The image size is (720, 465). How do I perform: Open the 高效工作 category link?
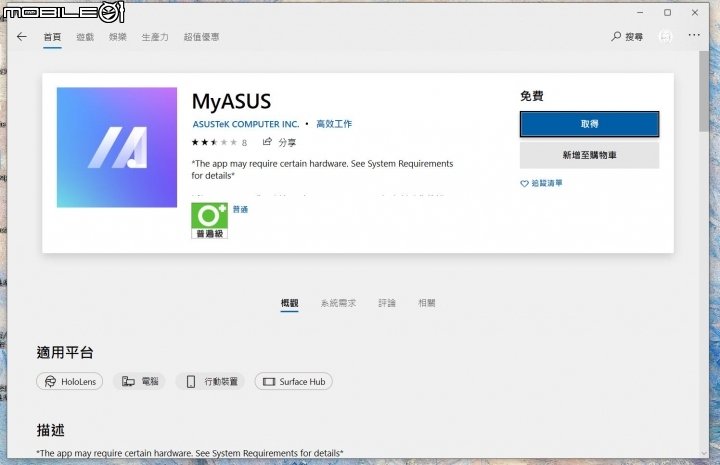click(x=334, y=124)
